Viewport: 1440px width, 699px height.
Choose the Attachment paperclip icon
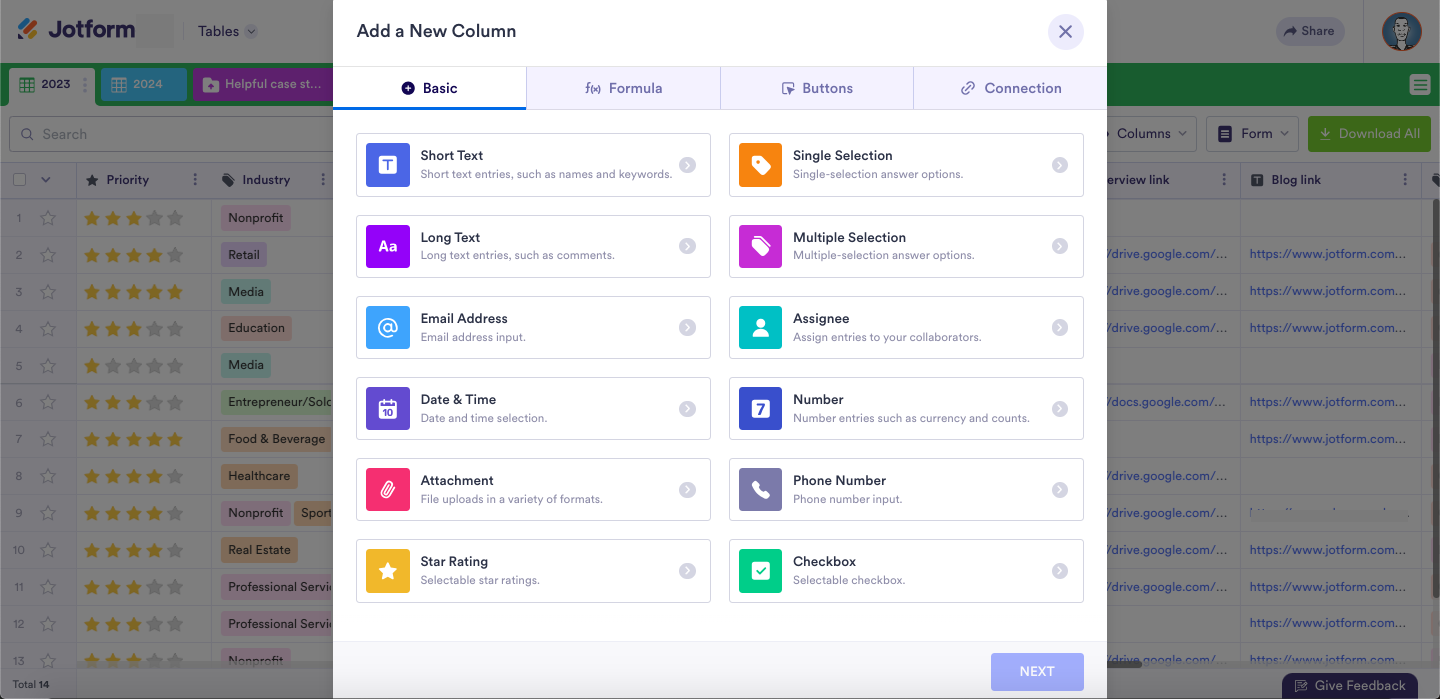[388, 490]
